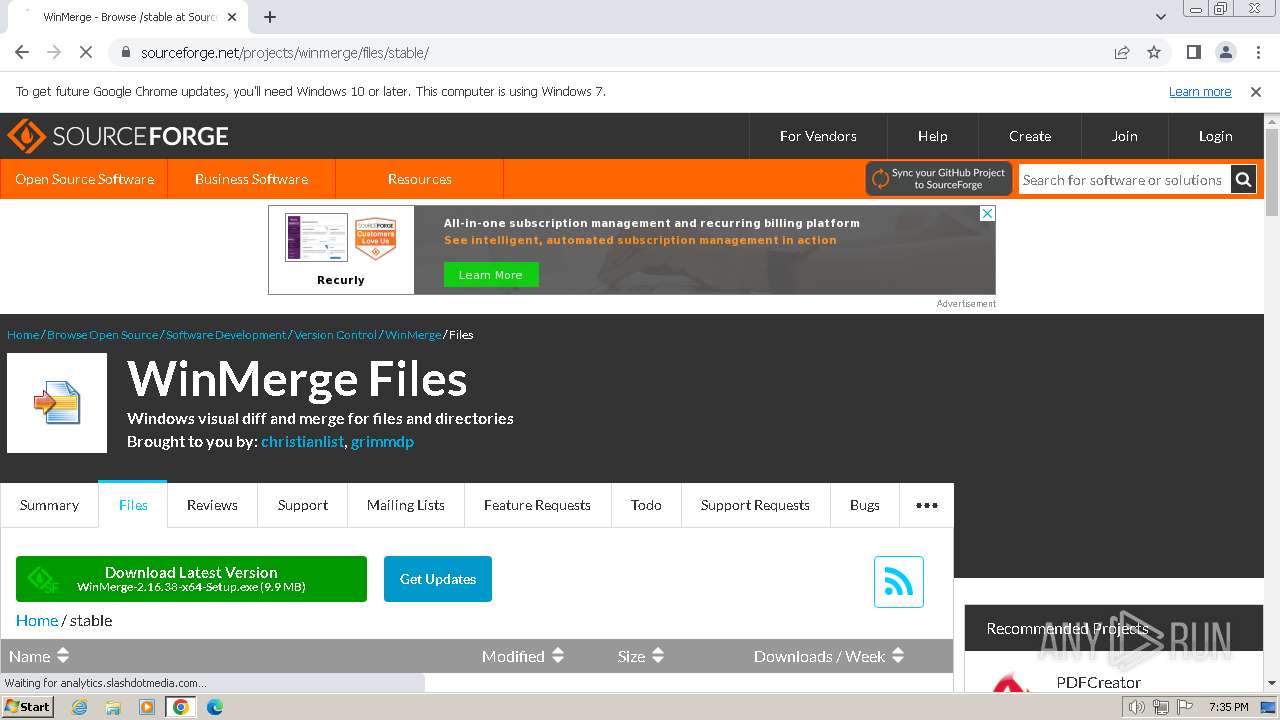Open the For Vendors menu
The image size is (1280, 720).
coord(818,136)
